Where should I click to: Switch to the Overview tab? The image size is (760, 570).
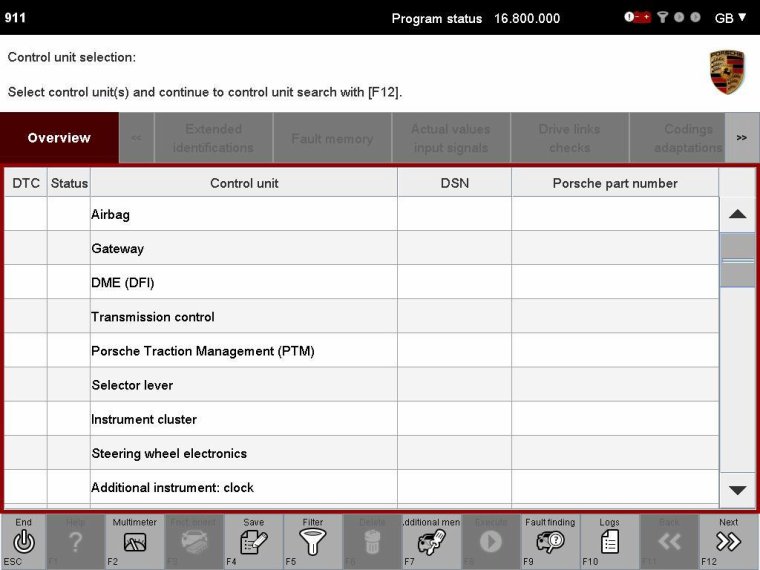point(59,138)
